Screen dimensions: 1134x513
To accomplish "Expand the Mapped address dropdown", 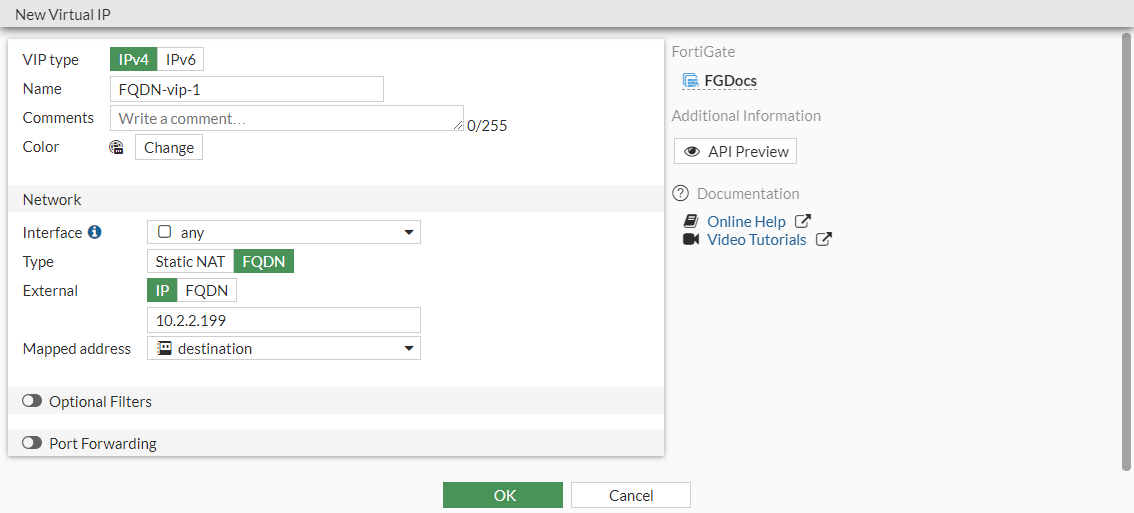I will (284, 349).
